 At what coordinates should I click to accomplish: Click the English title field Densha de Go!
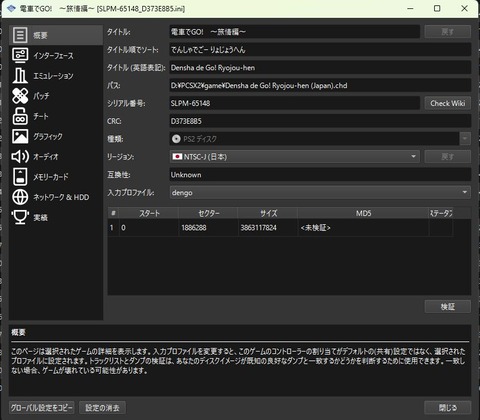pyautogui.click(x=320, y=68)
